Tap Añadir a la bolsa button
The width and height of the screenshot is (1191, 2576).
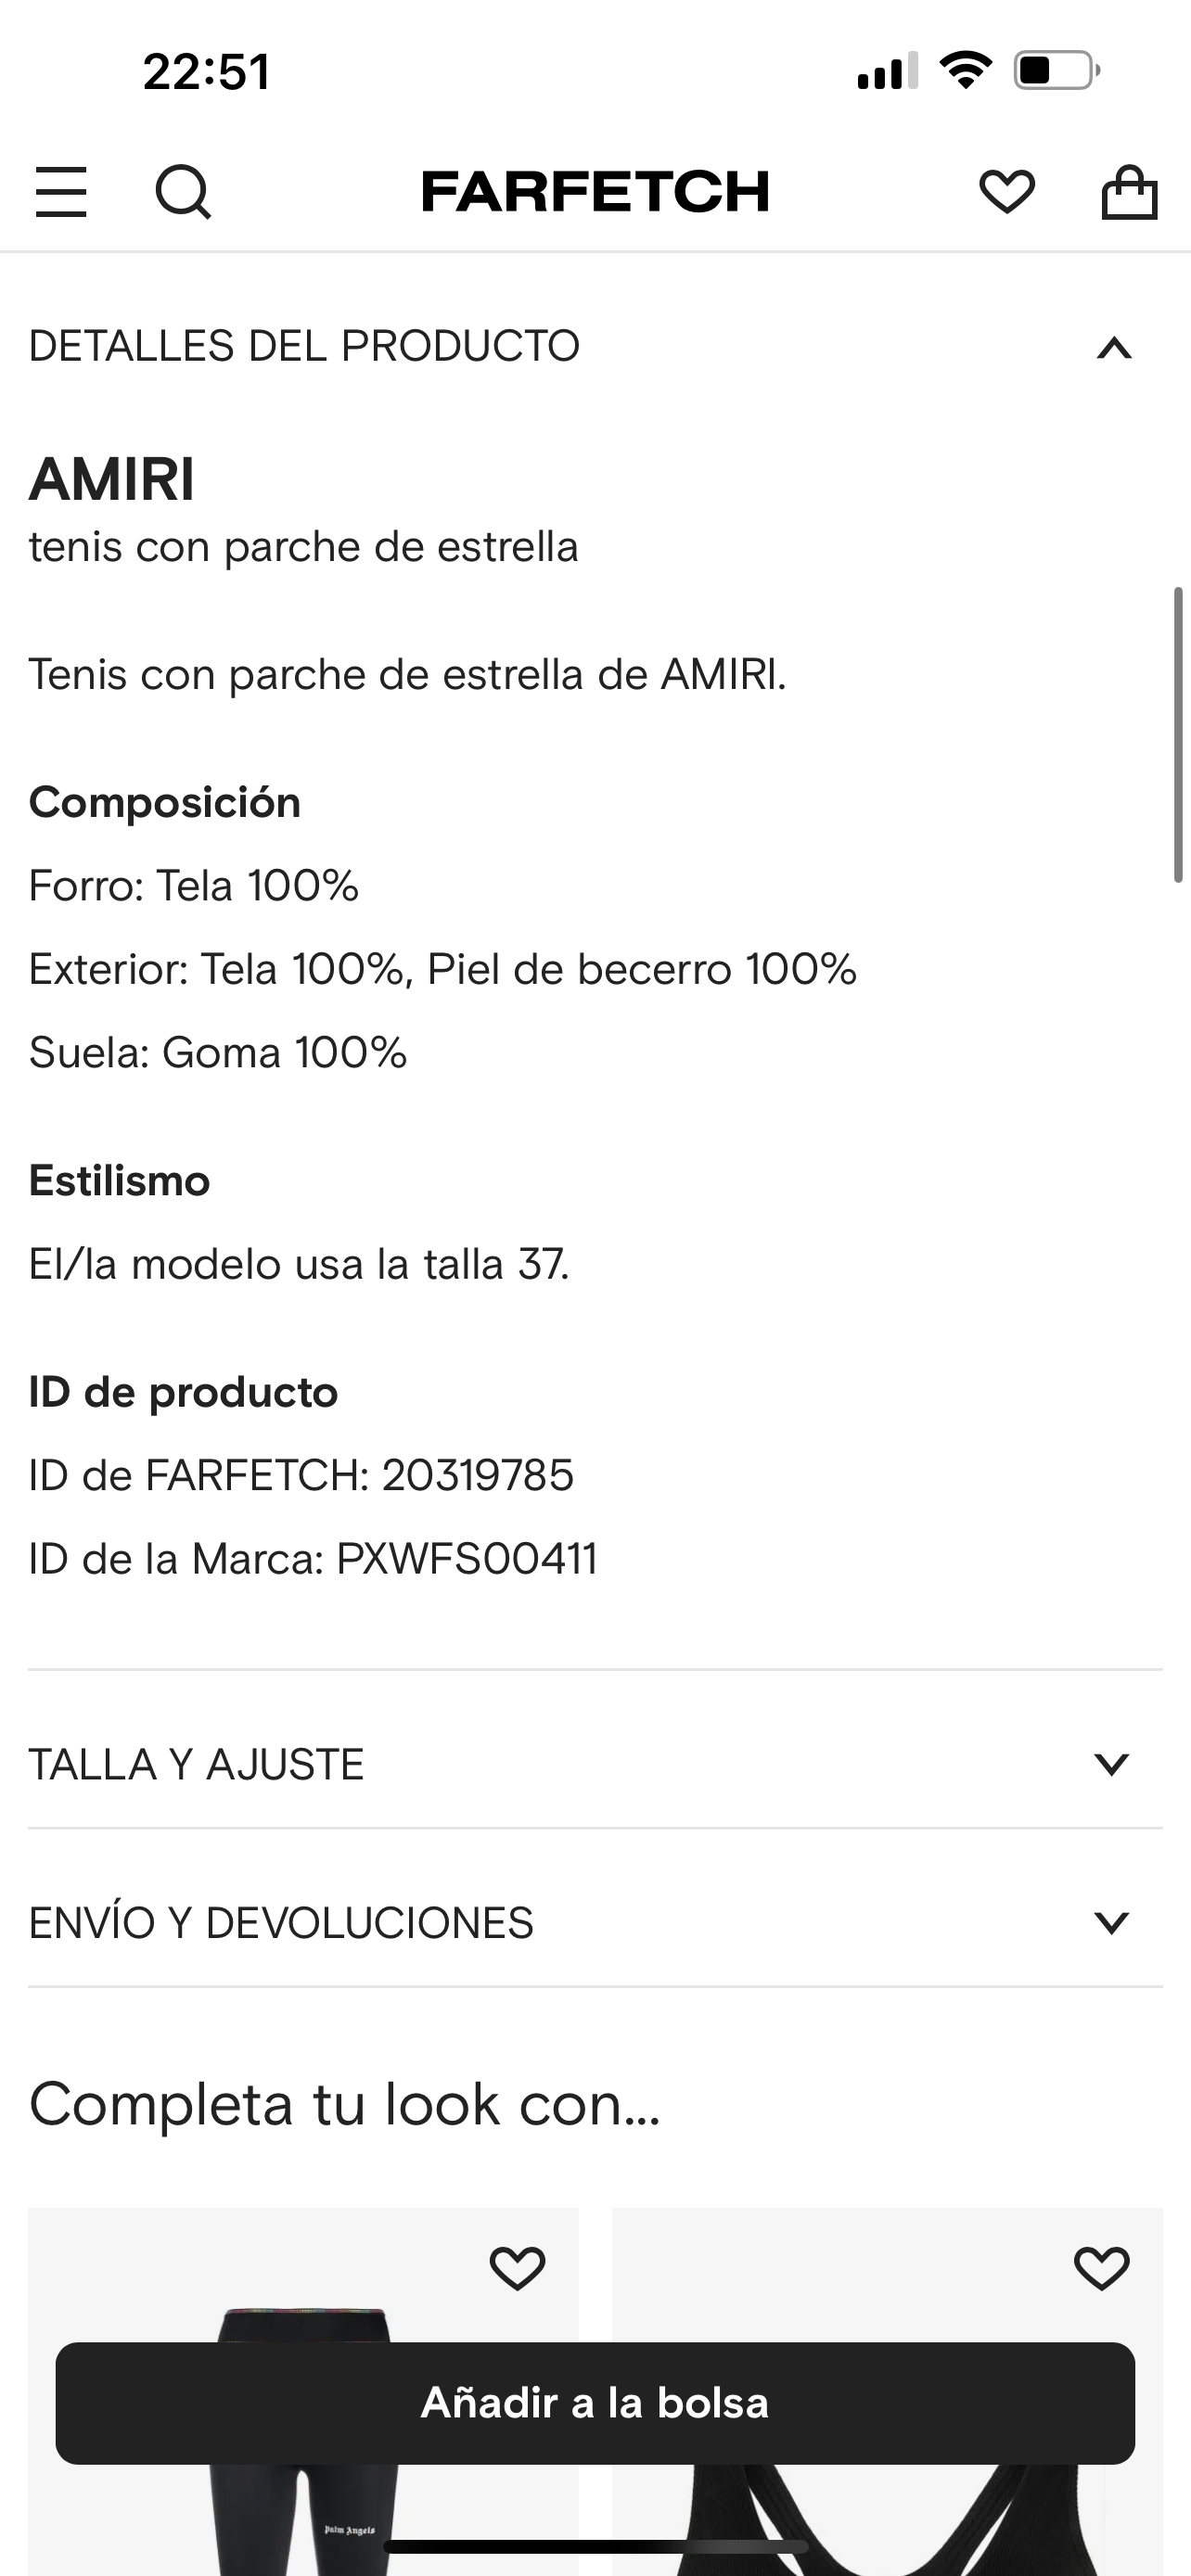pos(595,2403)
